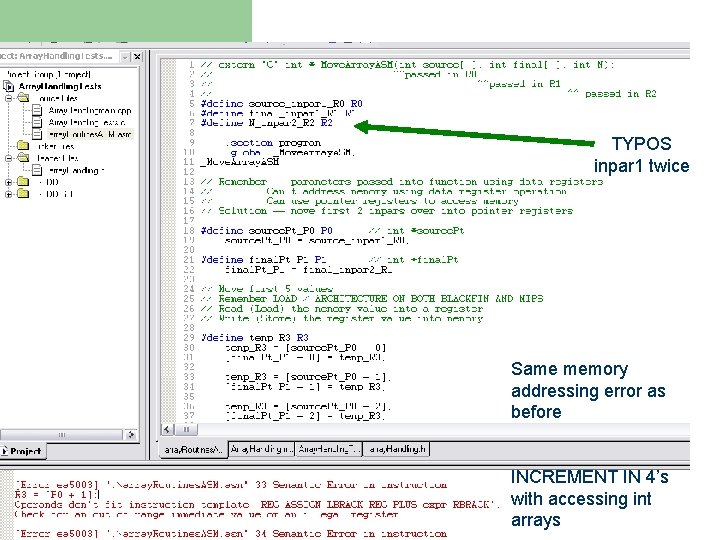The image size is (720, 540).
Task: Select the ArrayHandlingTests project node
Action: tap(60, 86)
